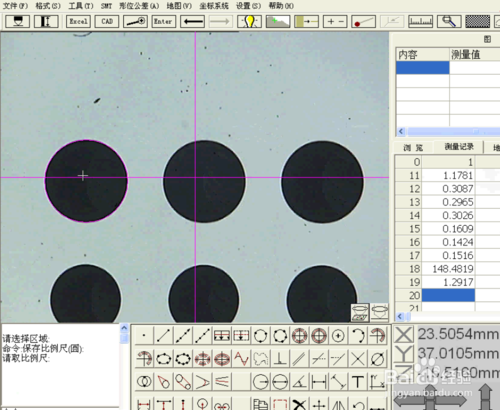This screenshot has height=410, width=500.
Task: Click the CAD toolbar button
Action: tap(107, 21)
